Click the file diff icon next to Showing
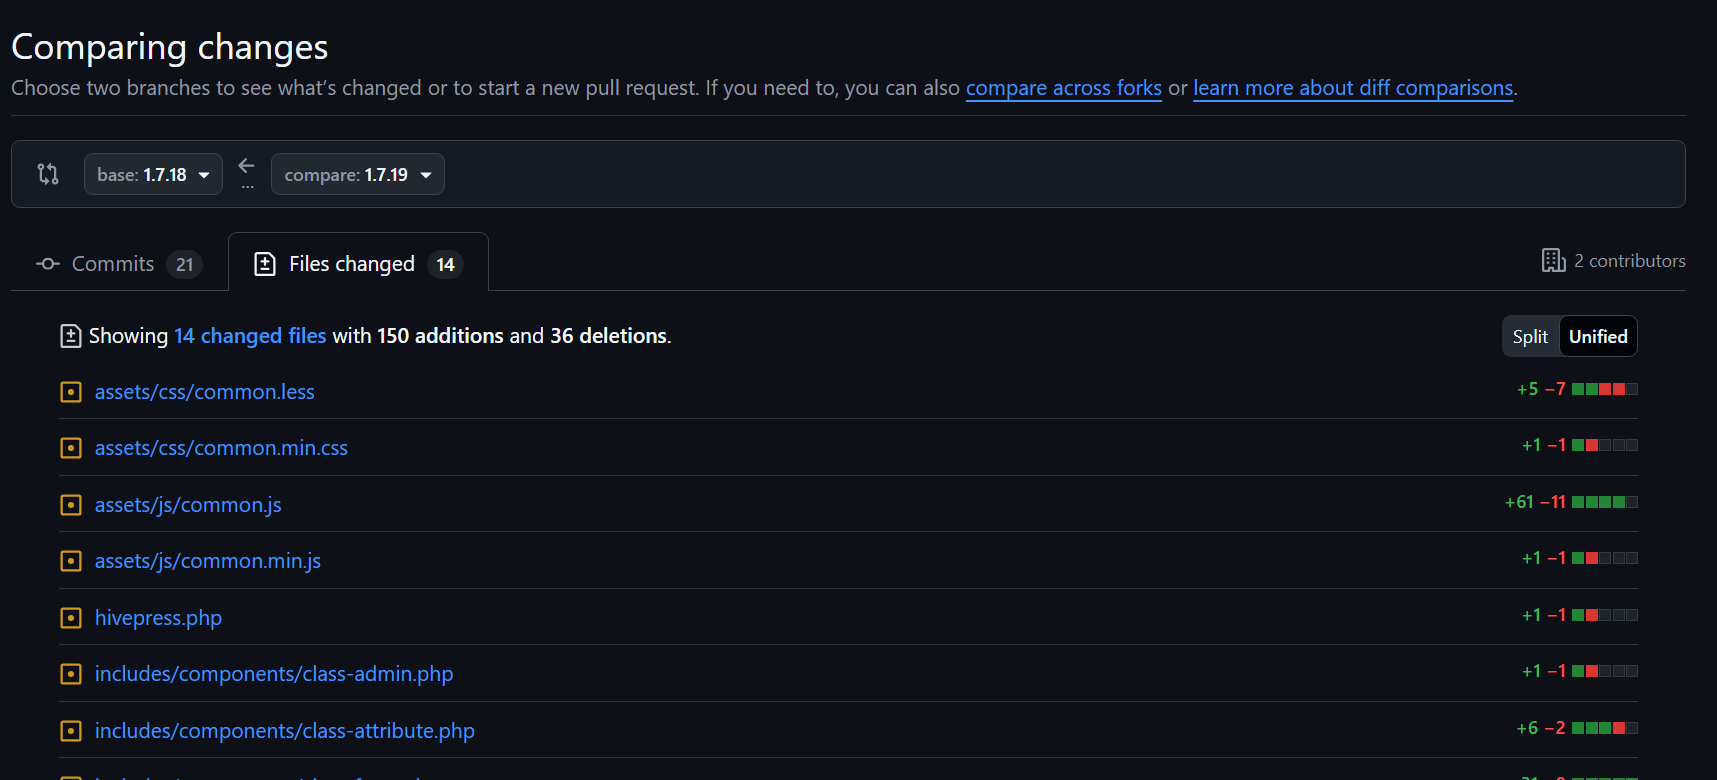 click(x=70, y=336)
